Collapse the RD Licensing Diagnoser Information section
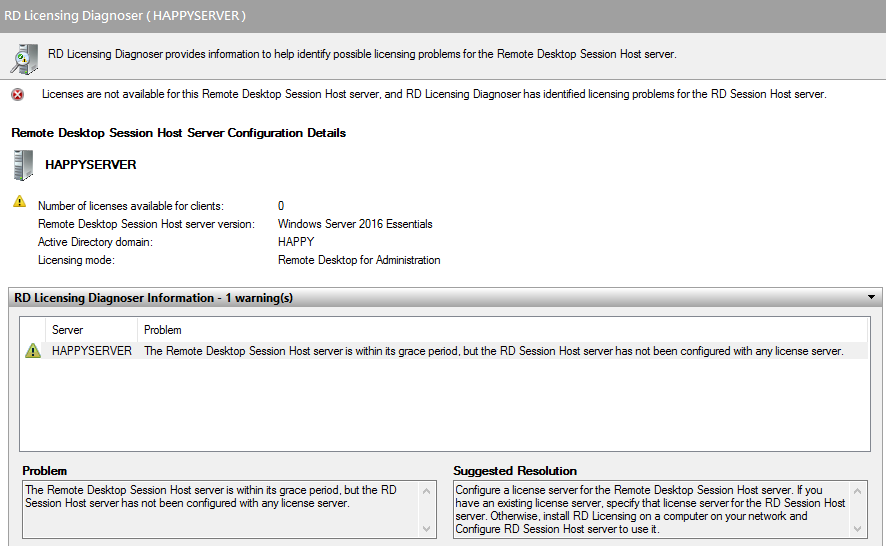886x546 pixels. tap(871, 298)
